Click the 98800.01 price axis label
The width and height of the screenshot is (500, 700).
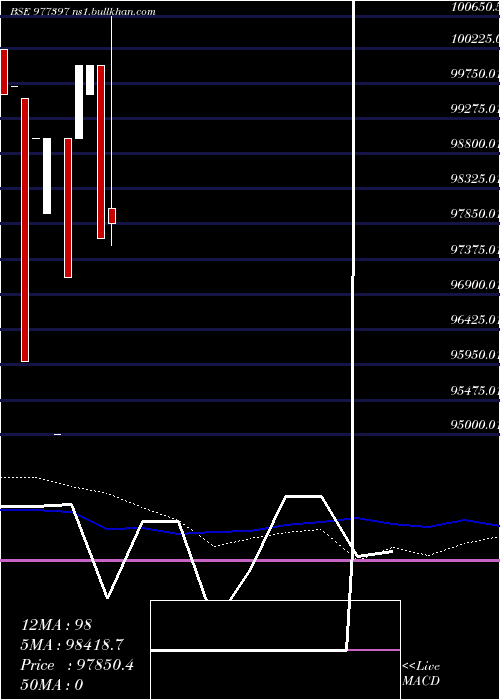coord(475,144)
